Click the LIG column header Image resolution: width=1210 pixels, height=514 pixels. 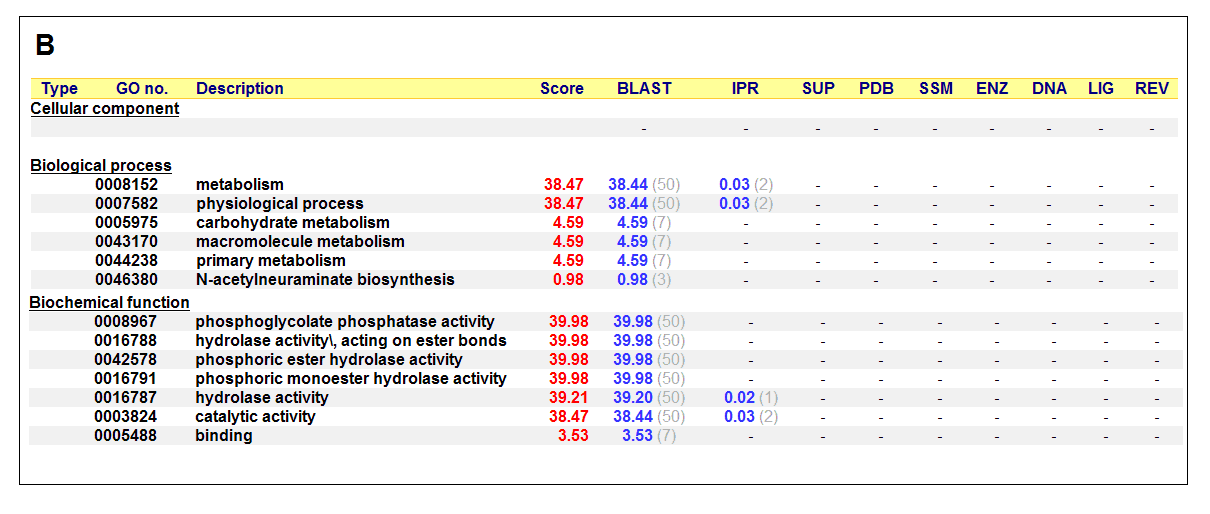1101,88
